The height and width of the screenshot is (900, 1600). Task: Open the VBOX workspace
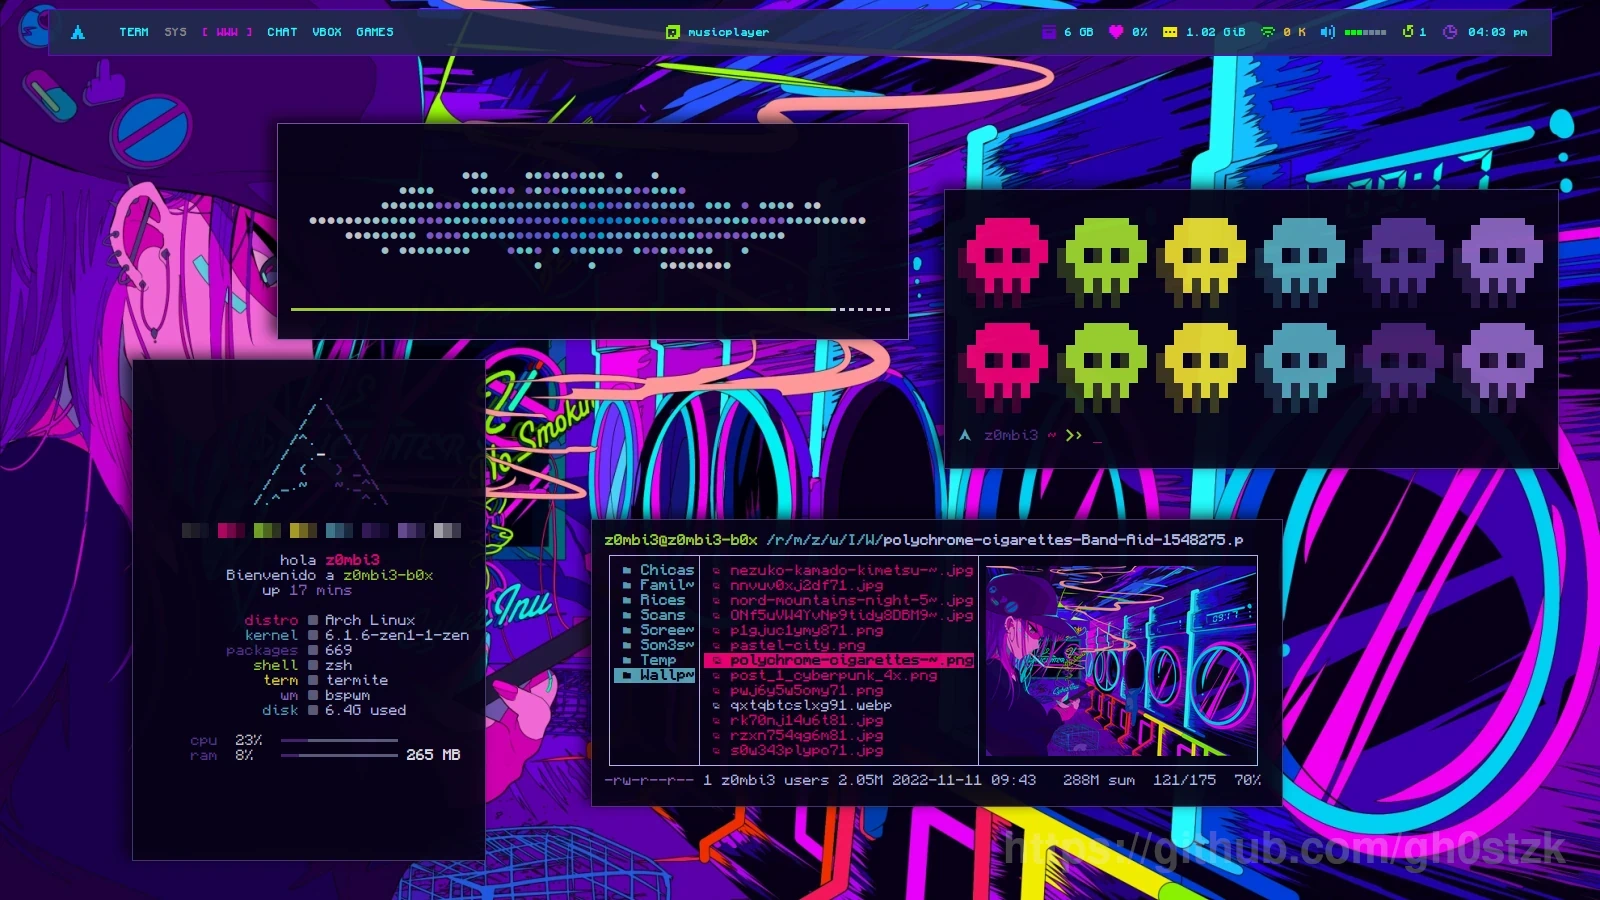(x=327, y=32)
